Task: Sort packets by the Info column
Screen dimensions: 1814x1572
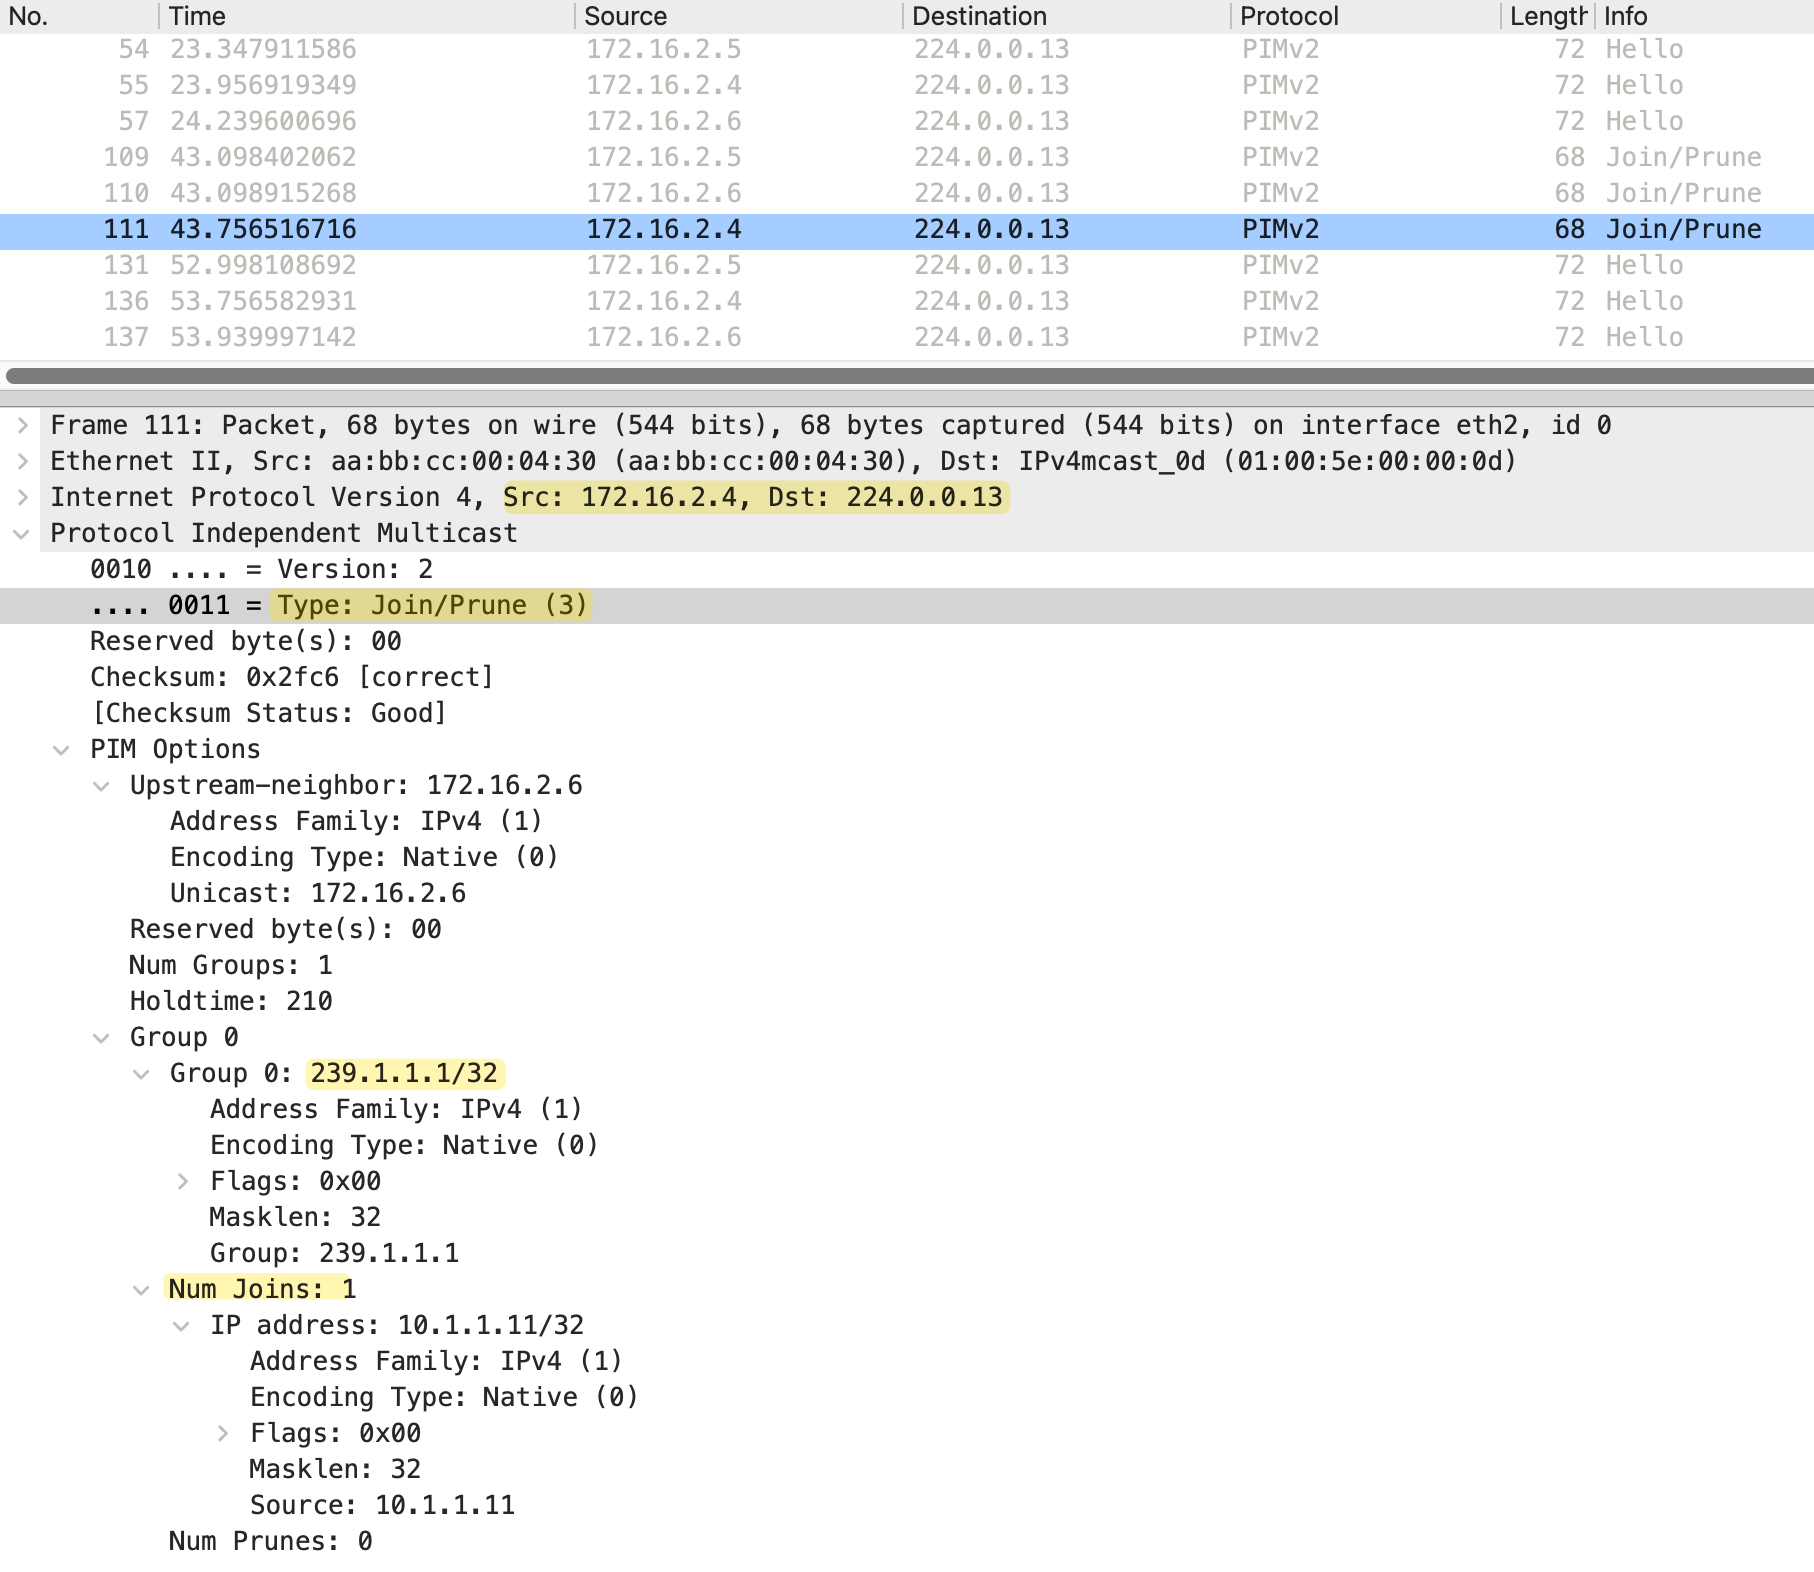Action: point(1700,16)
